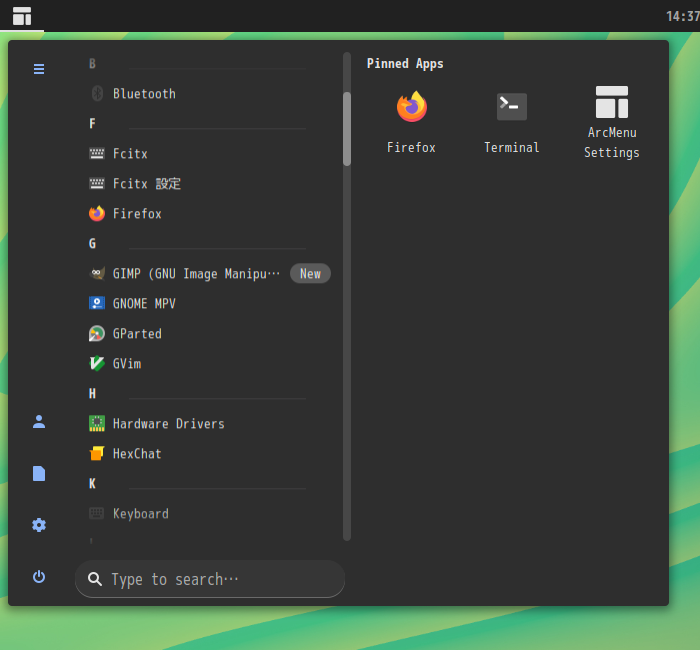This screenshot has height=650, width=700.
Task: Open the user account icon in the sidebar
Action: click(39, 421)
